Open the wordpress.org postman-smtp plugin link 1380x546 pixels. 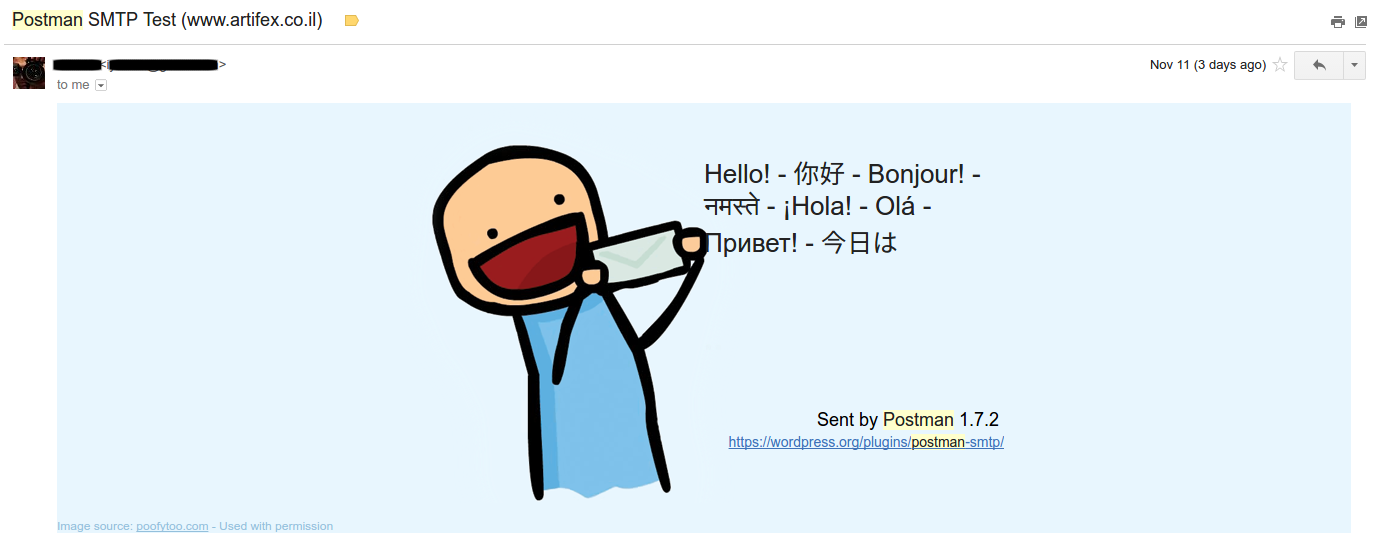coord(866,442)
